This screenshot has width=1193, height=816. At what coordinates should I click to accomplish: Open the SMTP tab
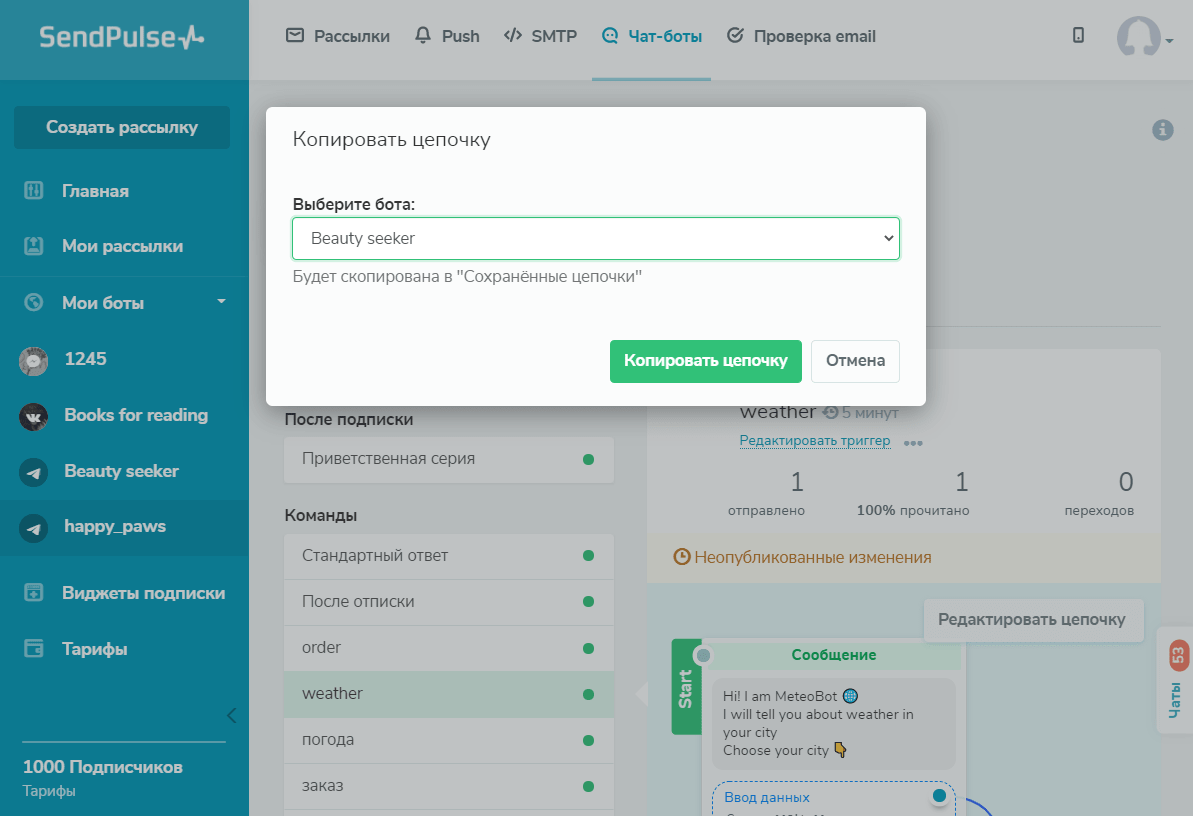click(x=540, y=37)
